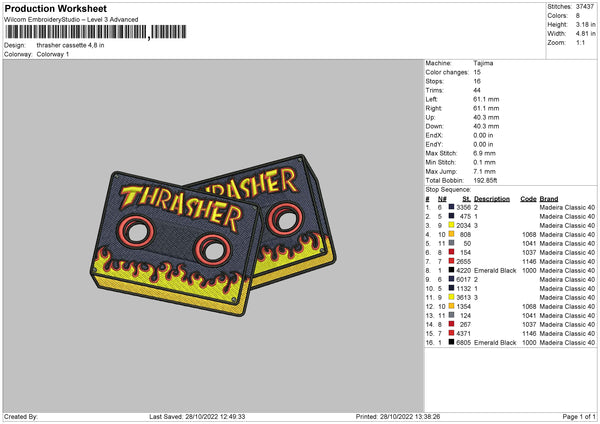
Task: Click the "St." column header
Action: click(x=466, y=199)
